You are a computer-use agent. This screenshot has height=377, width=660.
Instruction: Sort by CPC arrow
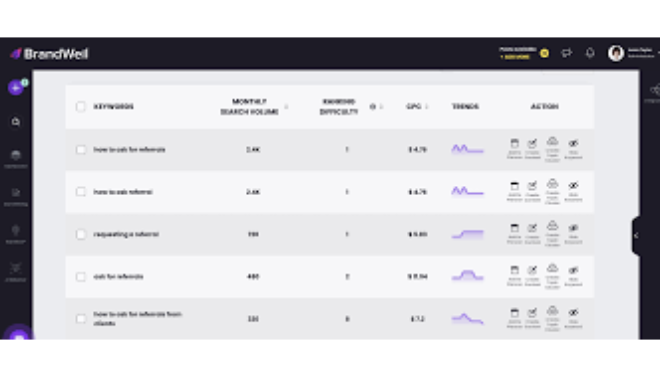coord(427,107)
